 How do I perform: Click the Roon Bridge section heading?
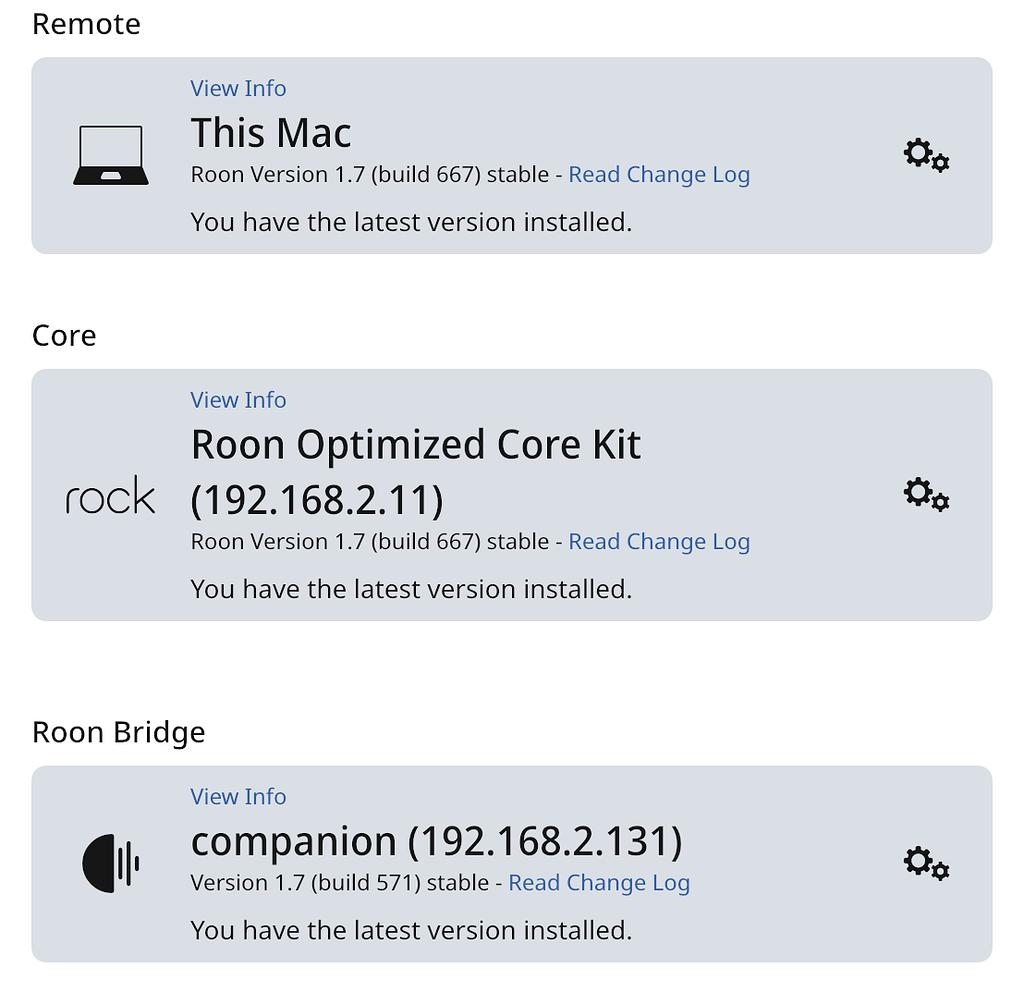(119, 732)
